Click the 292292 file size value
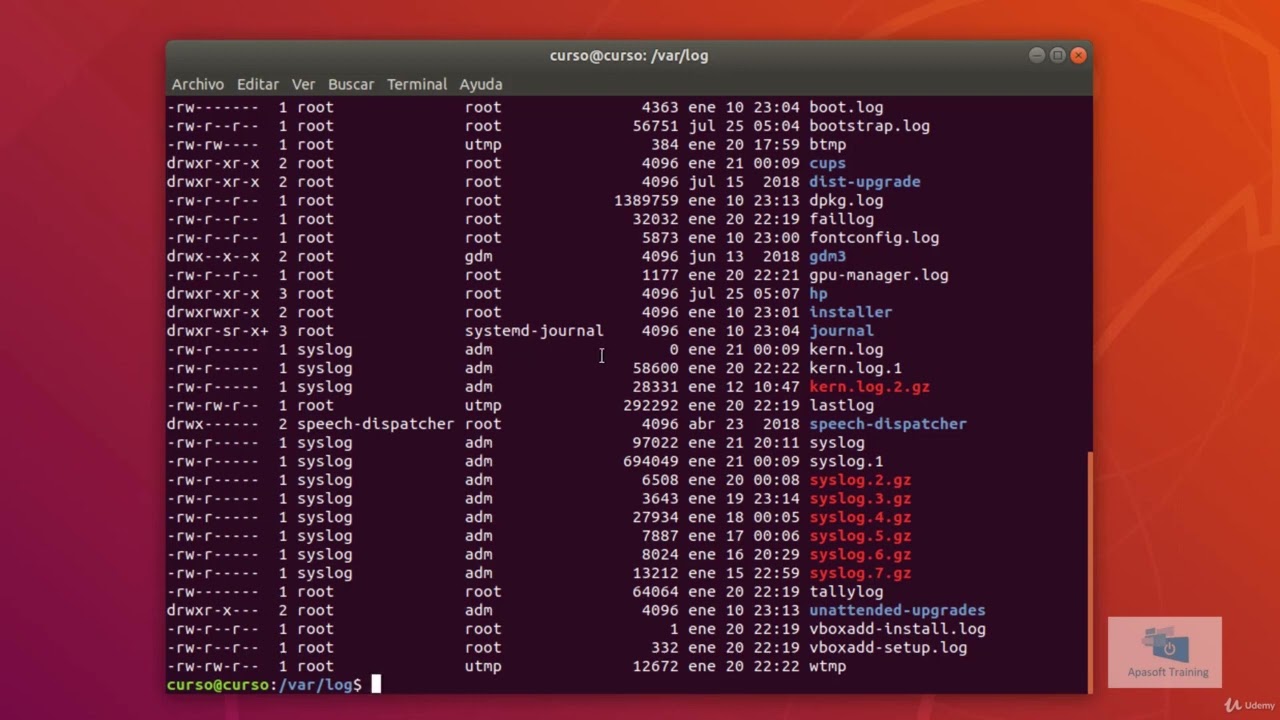This screenshot has width=1280, height=720. point(651,405)
